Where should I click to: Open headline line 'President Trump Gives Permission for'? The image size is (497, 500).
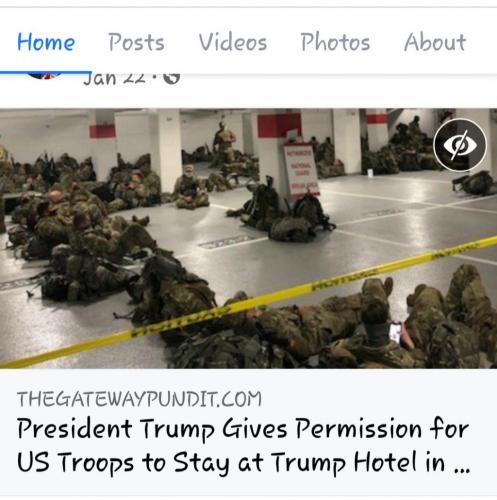click(243, 430)
